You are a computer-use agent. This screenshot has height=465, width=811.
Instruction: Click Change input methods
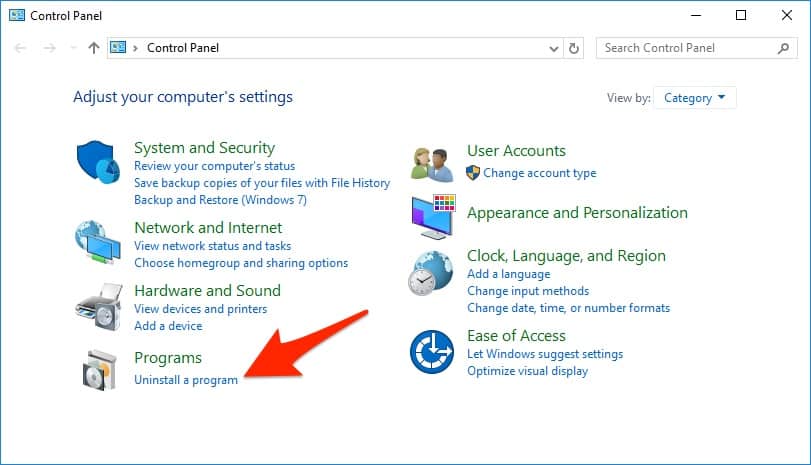coord(528,291)
